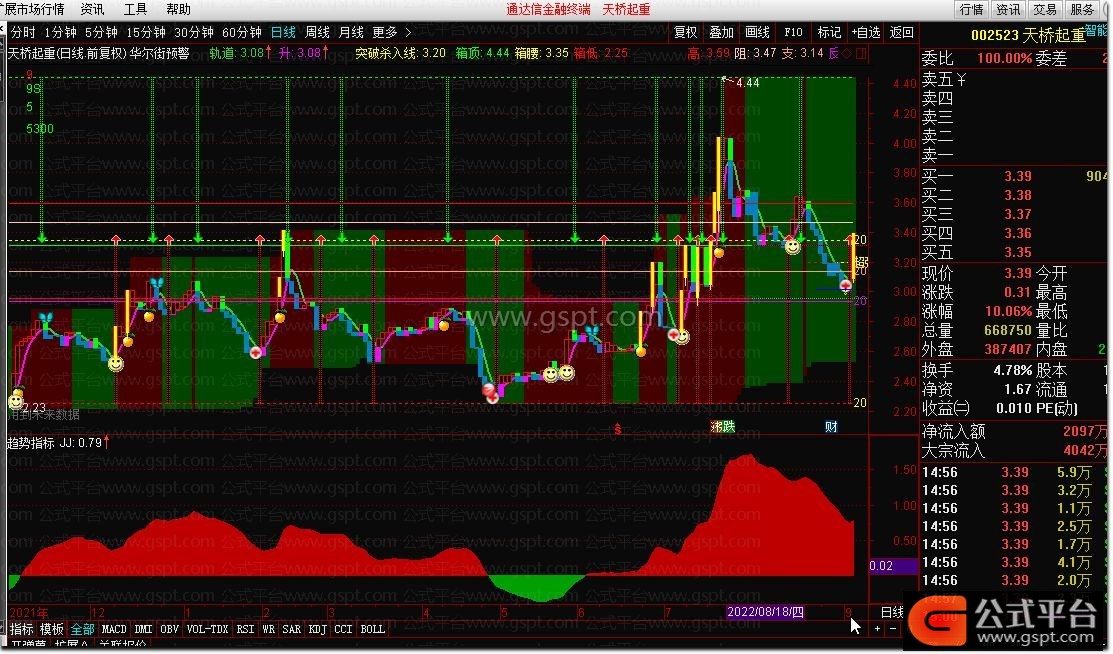Switch to the RSI indicator
The image size is (1113, 654).
tap(246, 629)
